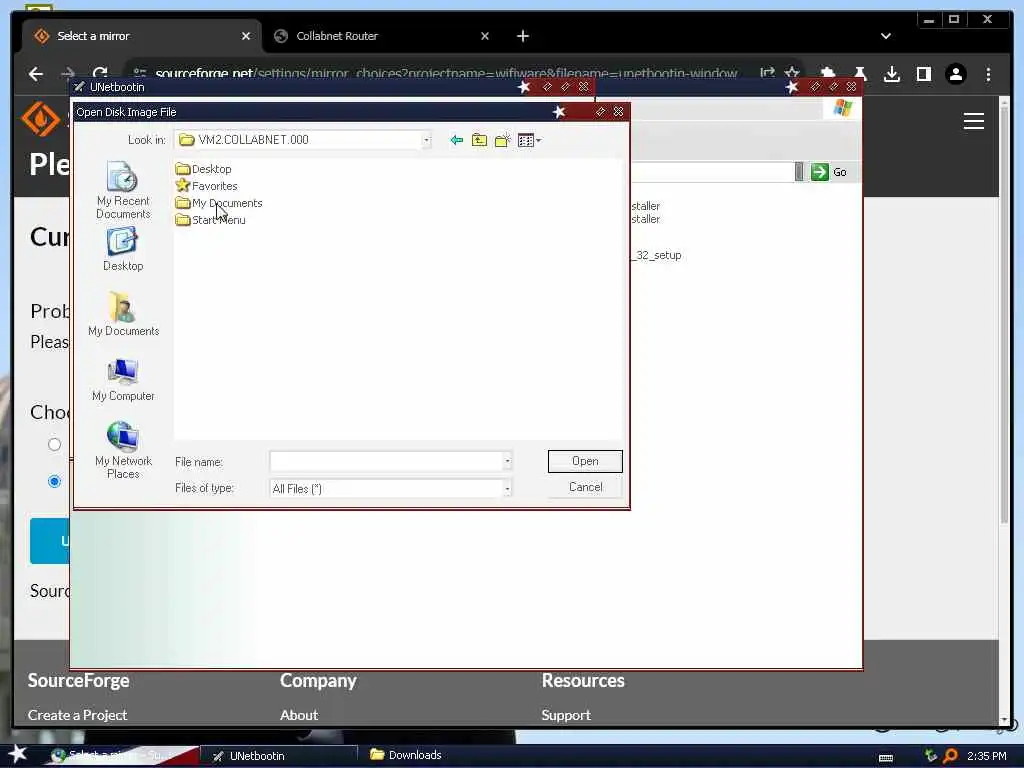Screen dimensions: 1024x768
Task: Click the green Go arrow button
Action: (820, 172)
